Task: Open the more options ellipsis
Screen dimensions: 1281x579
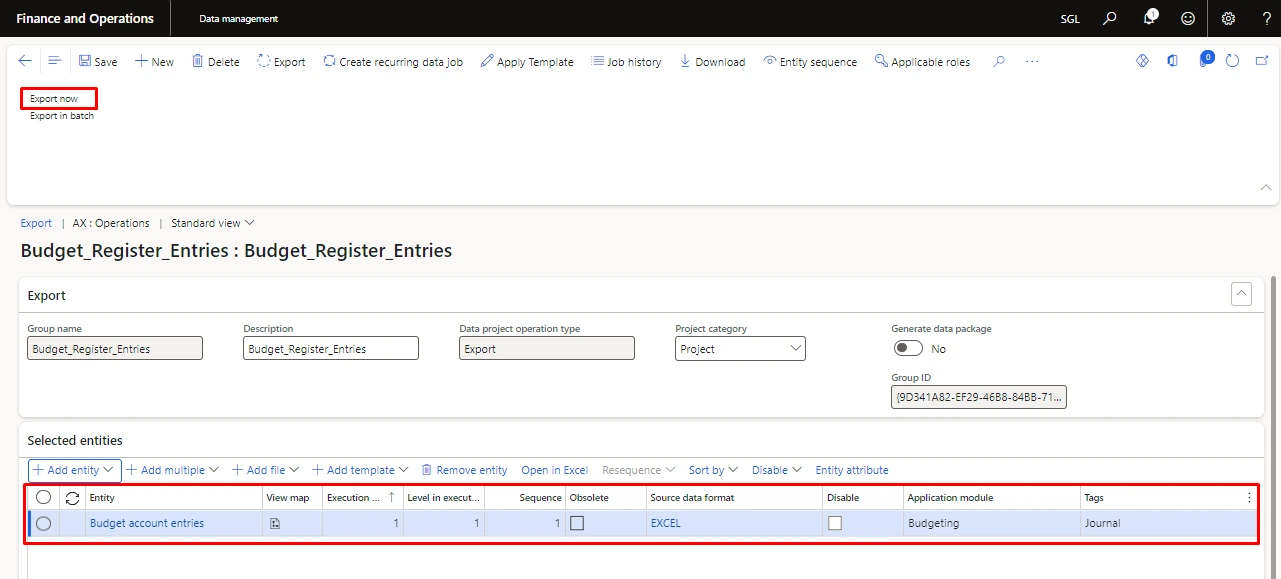Action: coord(1032,61)
